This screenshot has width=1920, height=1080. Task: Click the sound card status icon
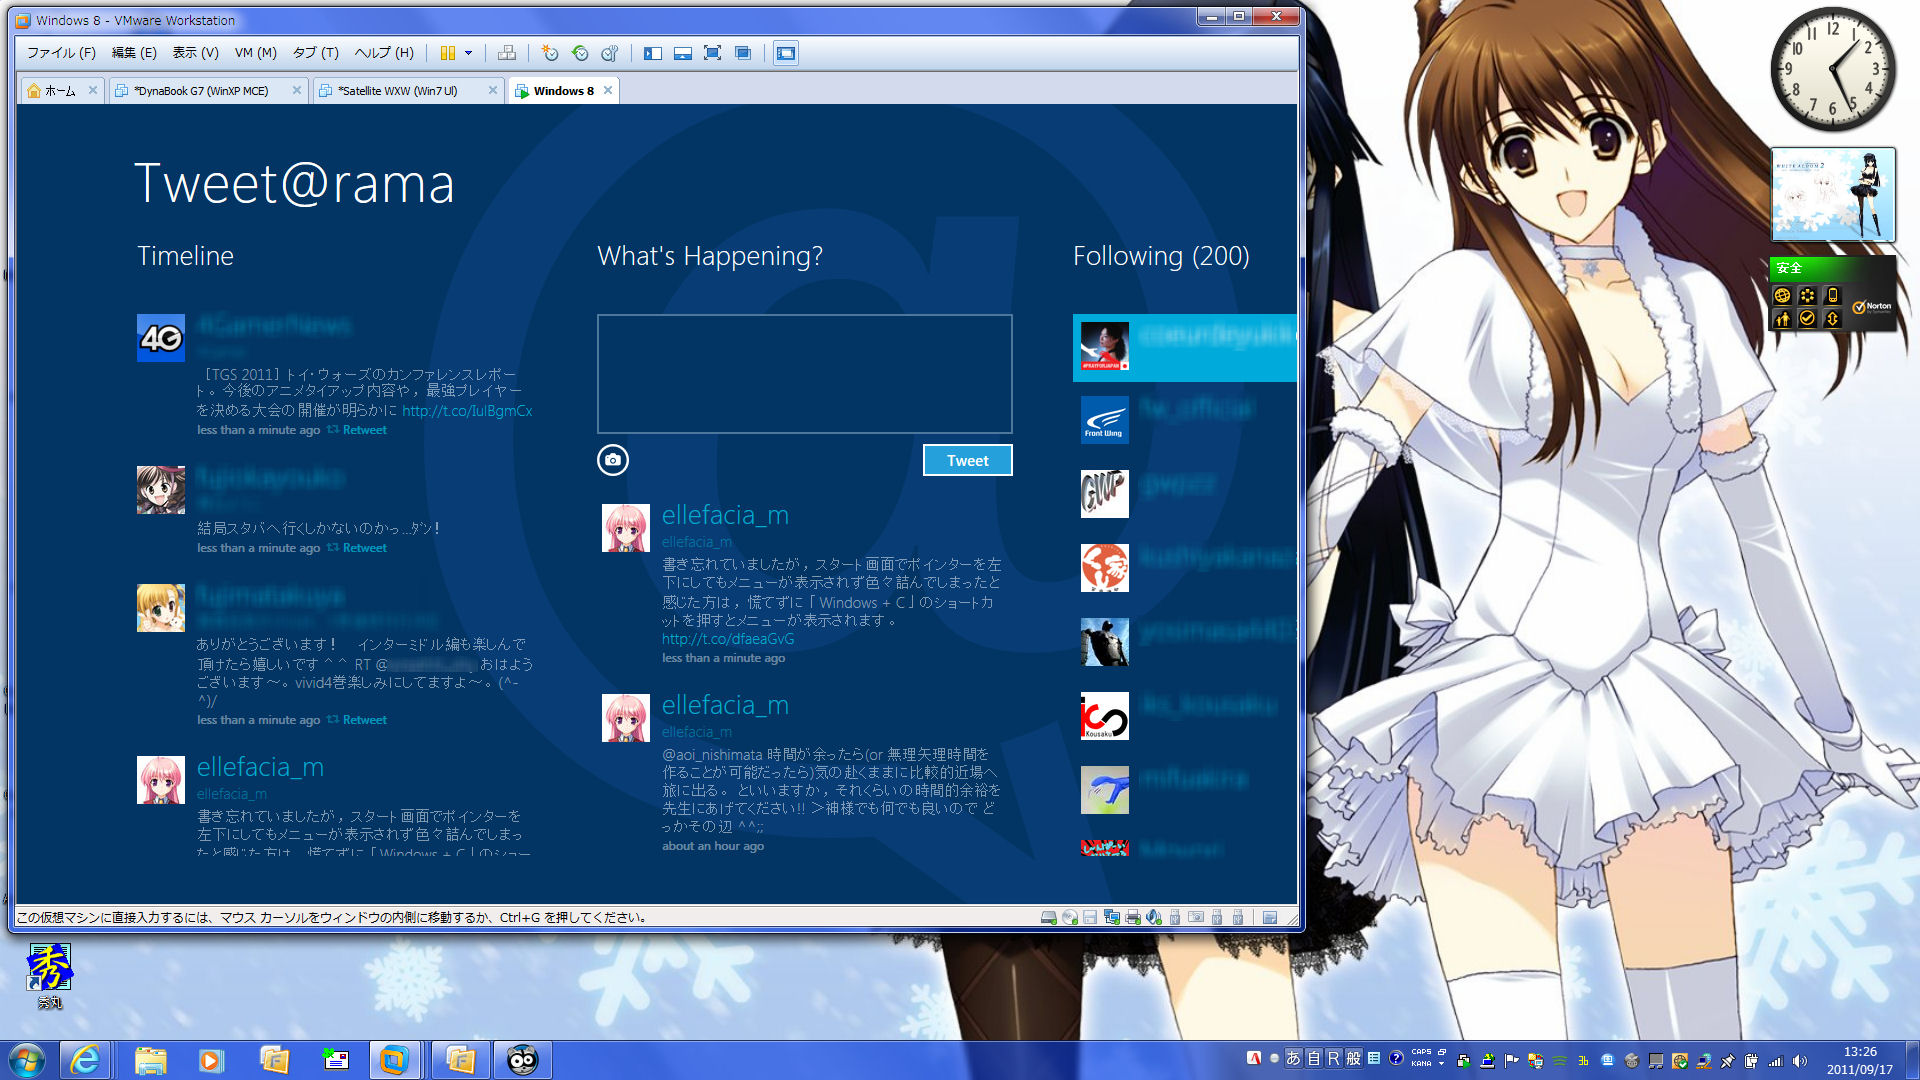[1154, 917]
